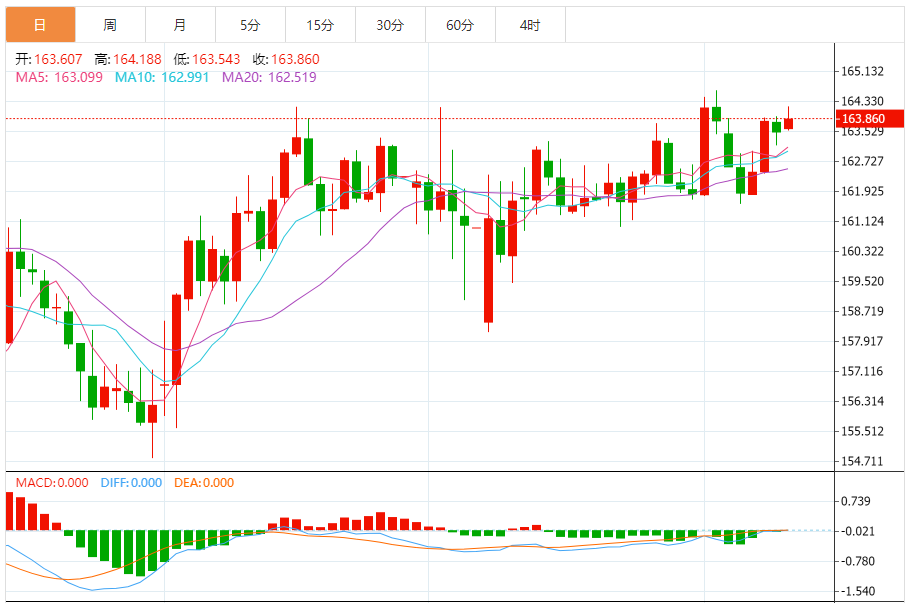Click the 154.711 price axis label
910x603 pixels.
(862, 461)
